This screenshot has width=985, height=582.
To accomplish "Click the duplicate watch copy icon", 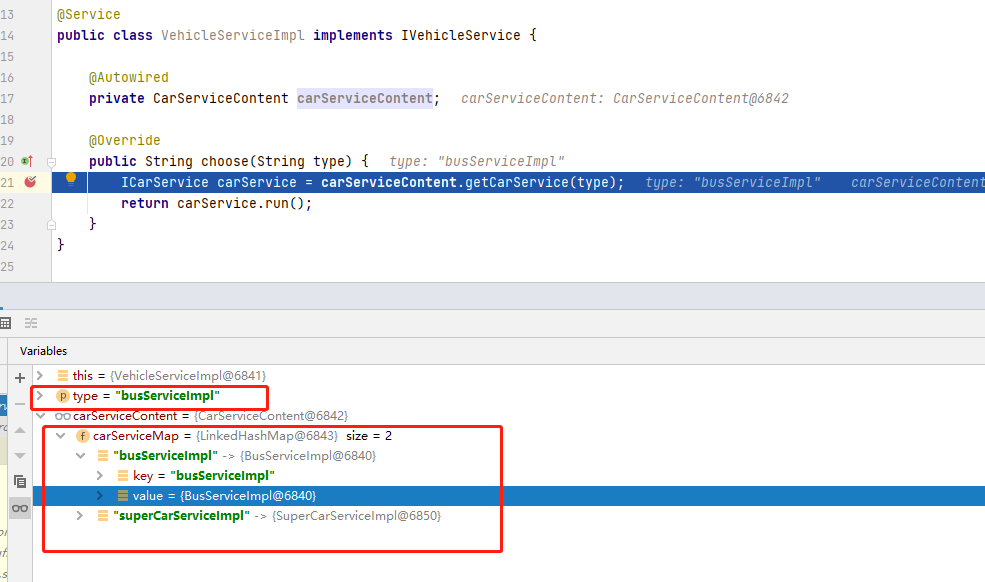I will pyautogui.click(x=19, y=482).
